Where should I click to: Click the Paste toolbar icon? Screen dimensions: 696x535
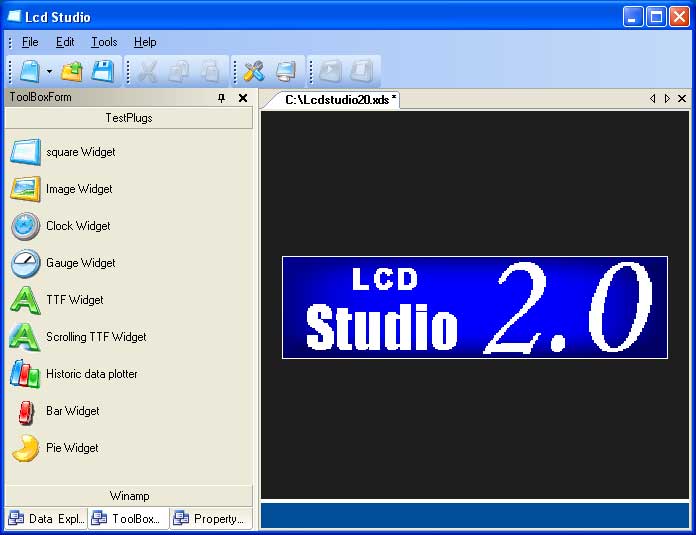[x=211, y=71]
